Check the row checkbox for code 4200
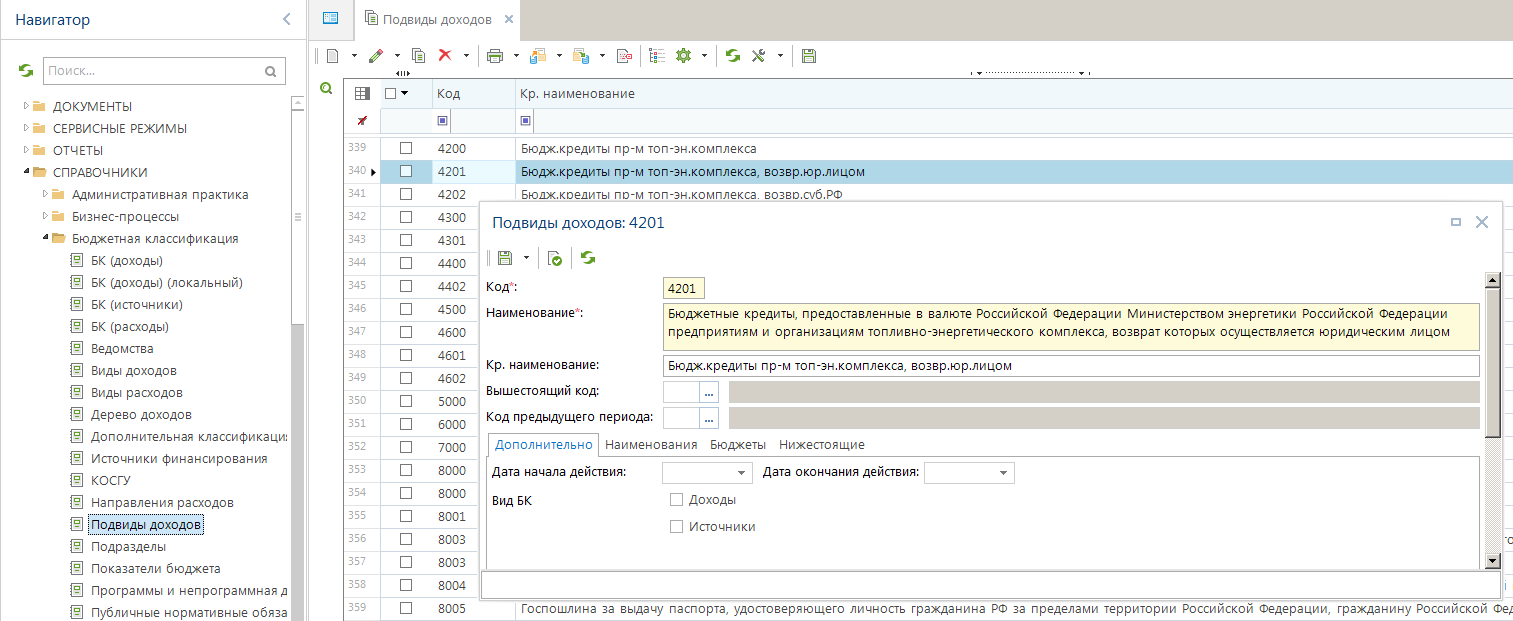This screenshot has height=621, width=1513. (406, 149)
